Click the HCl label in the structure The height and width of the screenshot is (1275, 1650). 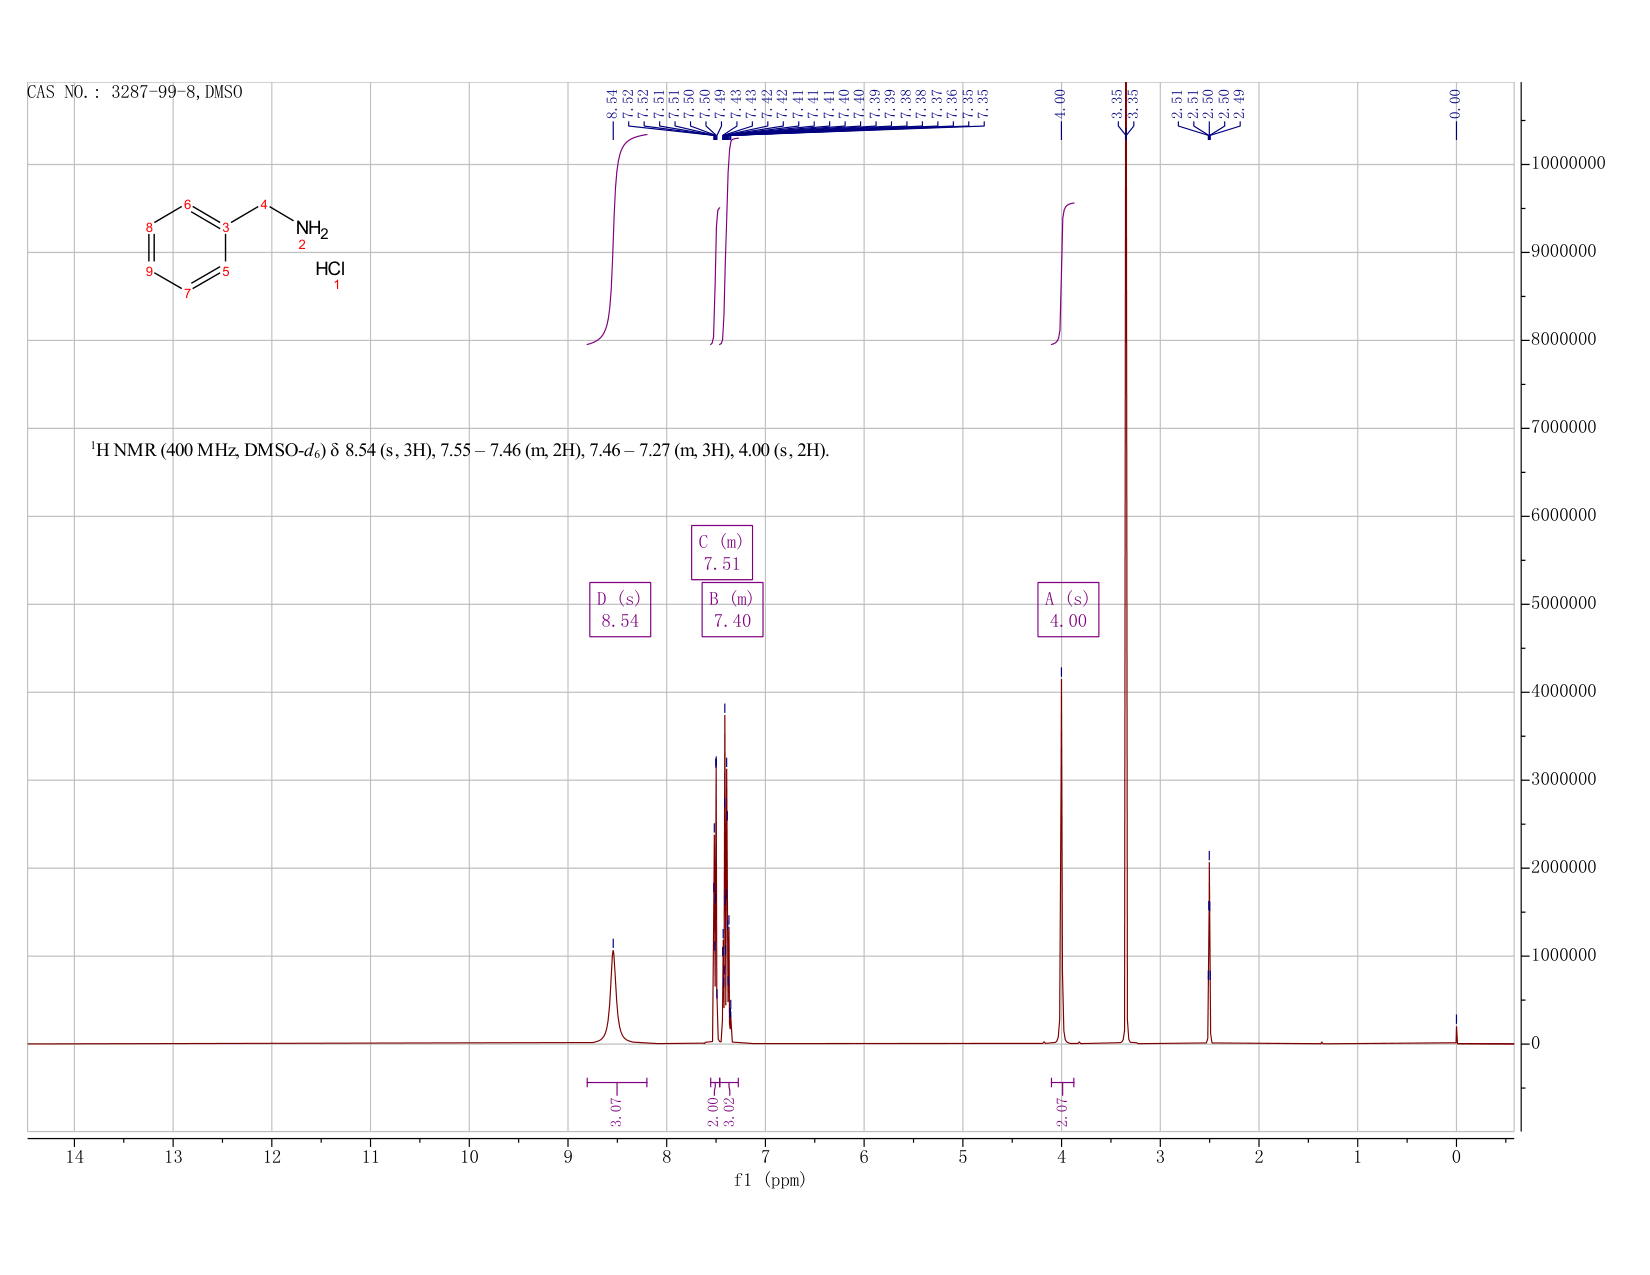(x=330, y=268)
